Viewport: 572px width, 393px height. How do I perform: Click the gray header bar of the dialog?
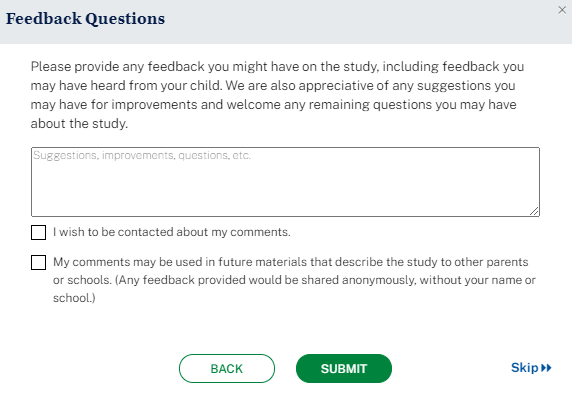[286, 22]
